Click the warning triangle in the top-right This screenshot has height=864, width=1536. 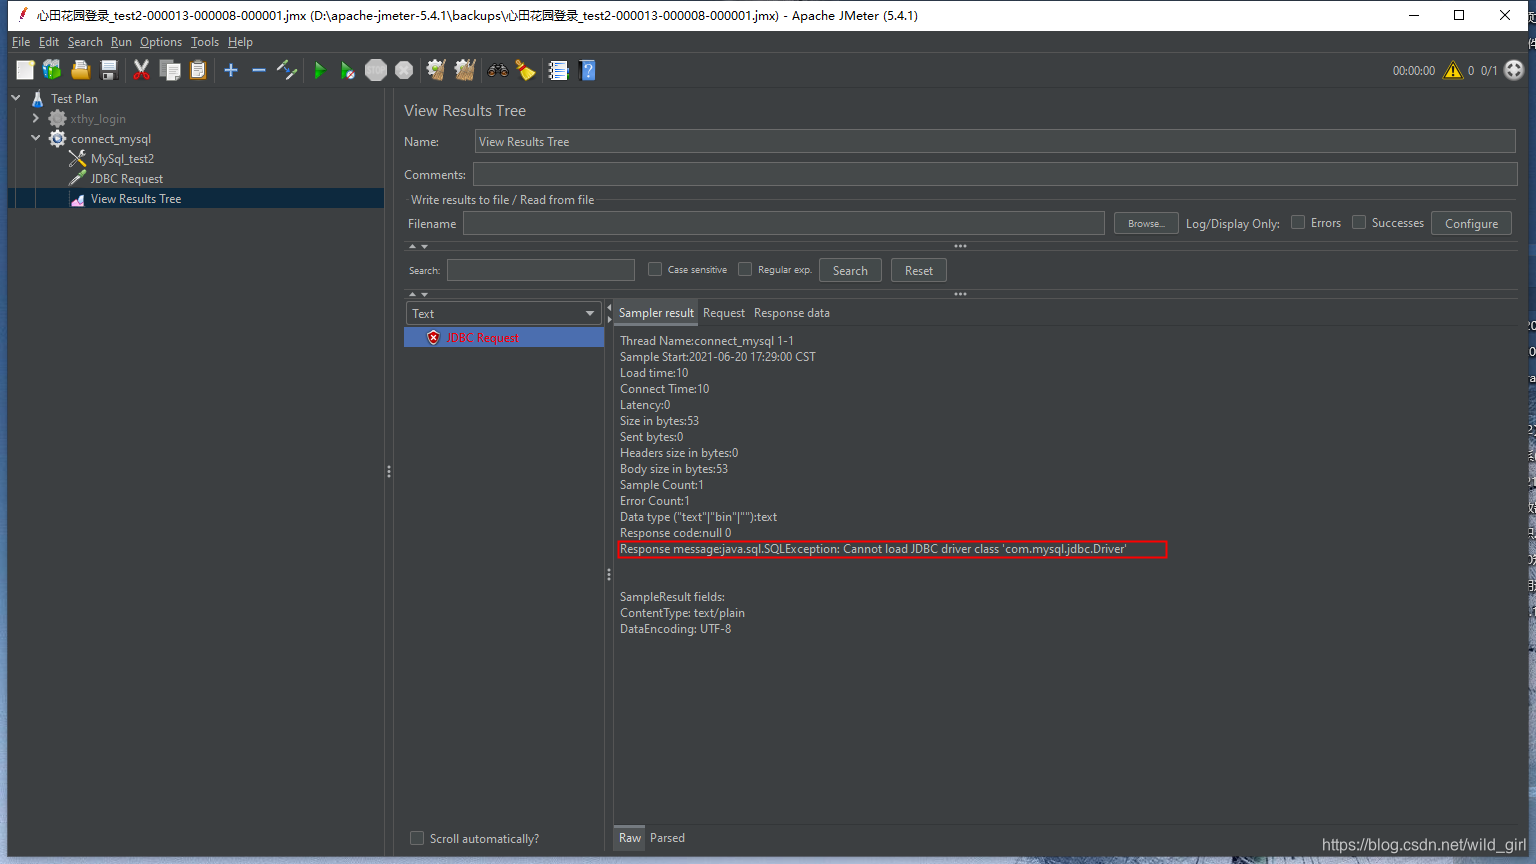[1453, 70]
